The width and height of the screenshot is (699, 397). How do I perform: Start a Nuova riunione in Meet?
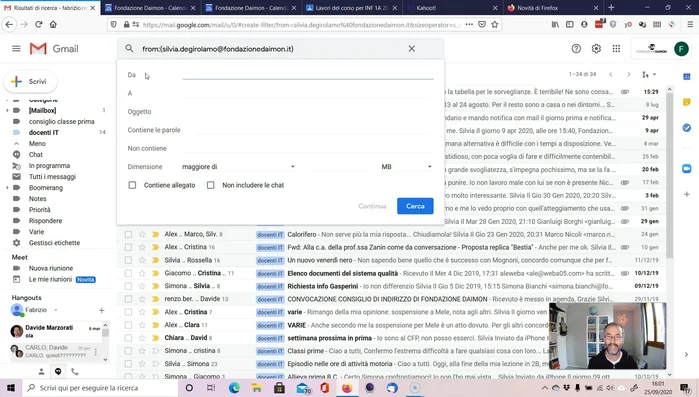click(x=51, y=268)
